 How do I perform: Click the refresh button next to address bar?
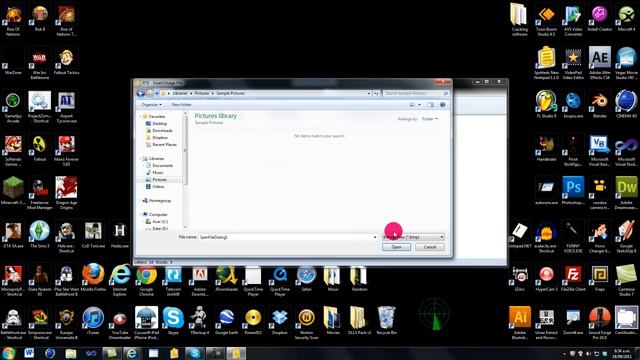coord(376,93)
